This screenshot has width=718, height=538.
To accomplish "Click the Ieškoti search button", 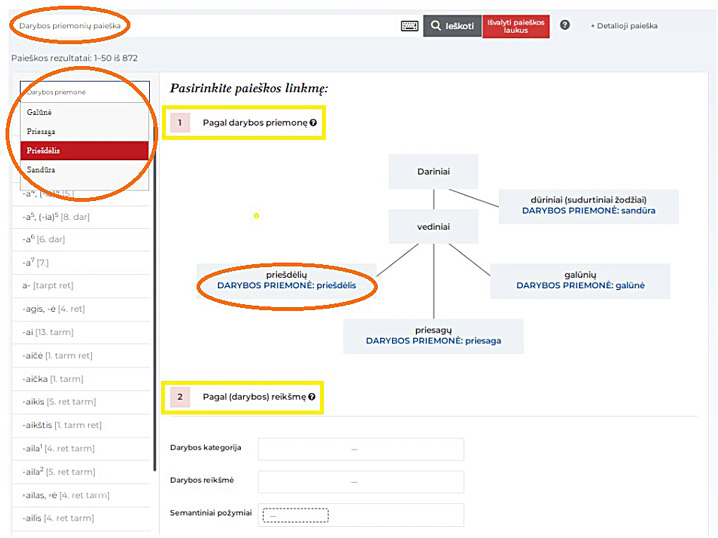I will (x=452, y=26).
